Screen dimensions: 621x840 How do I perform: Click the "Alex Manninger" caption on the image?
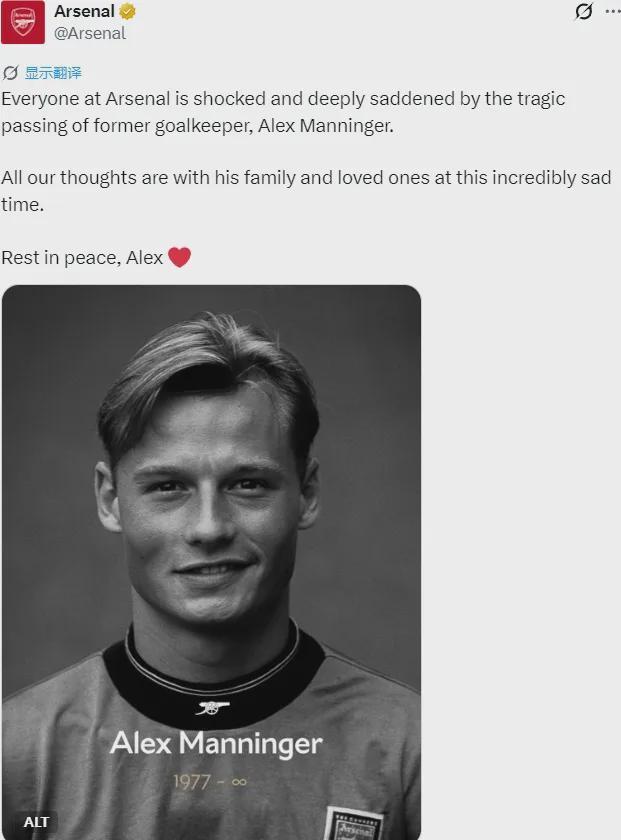(x=216, y=744)
